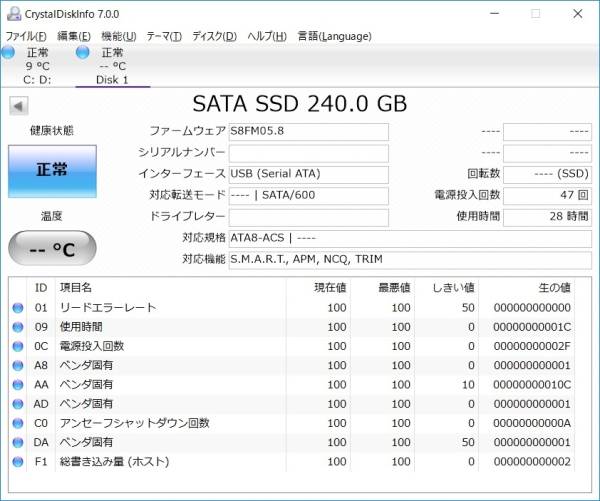Click status orb for ID DA row
Screen dimensions: 600x501
[18, 442]
